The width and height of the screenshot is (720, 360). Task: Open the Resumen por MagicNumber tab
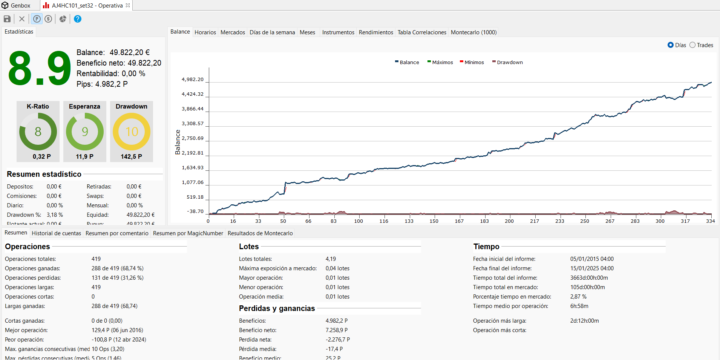(x=188, y=233)
